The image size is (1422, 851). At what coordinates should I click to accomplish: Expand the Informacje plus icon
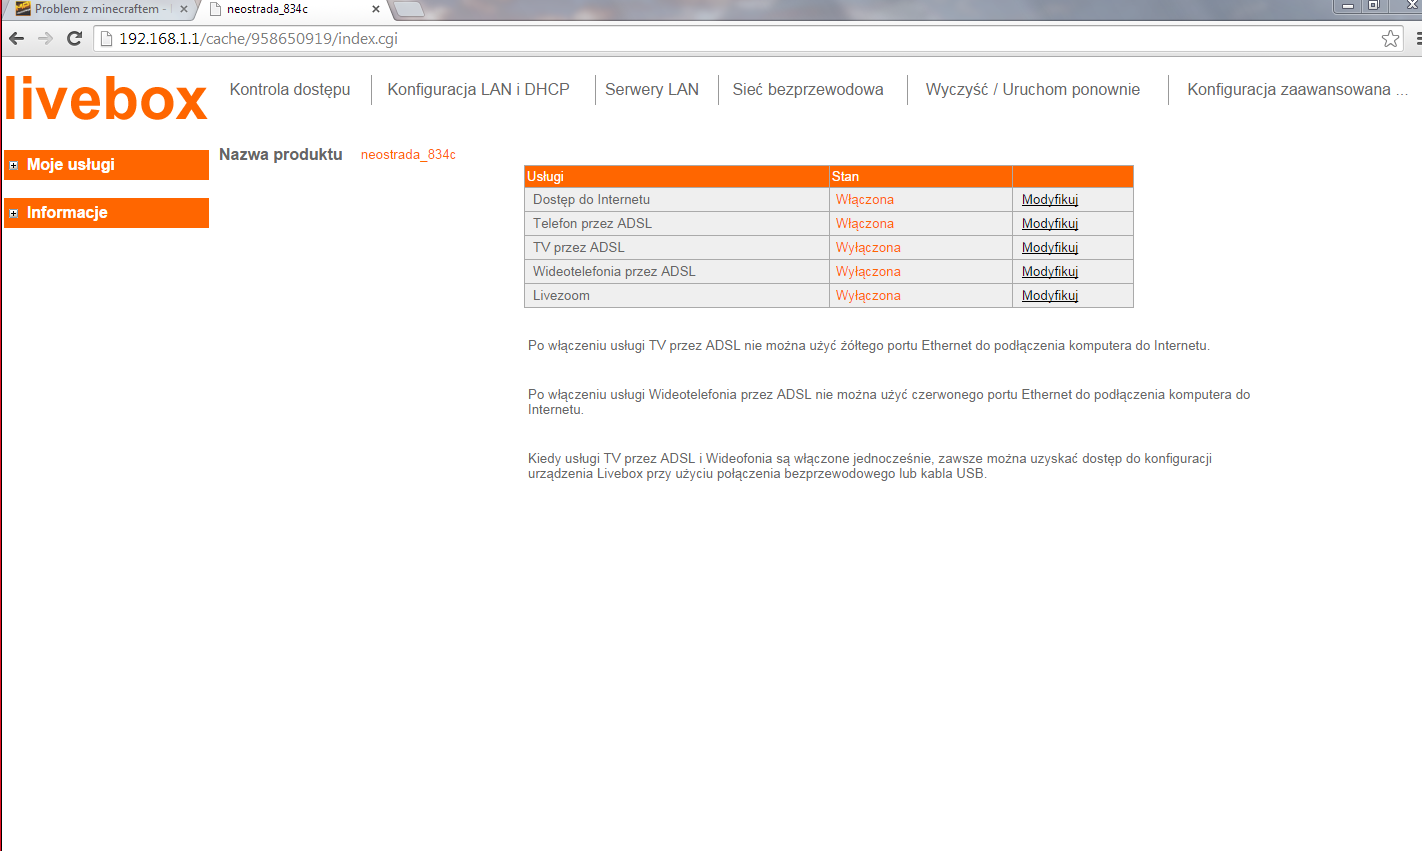pos(14,213)
